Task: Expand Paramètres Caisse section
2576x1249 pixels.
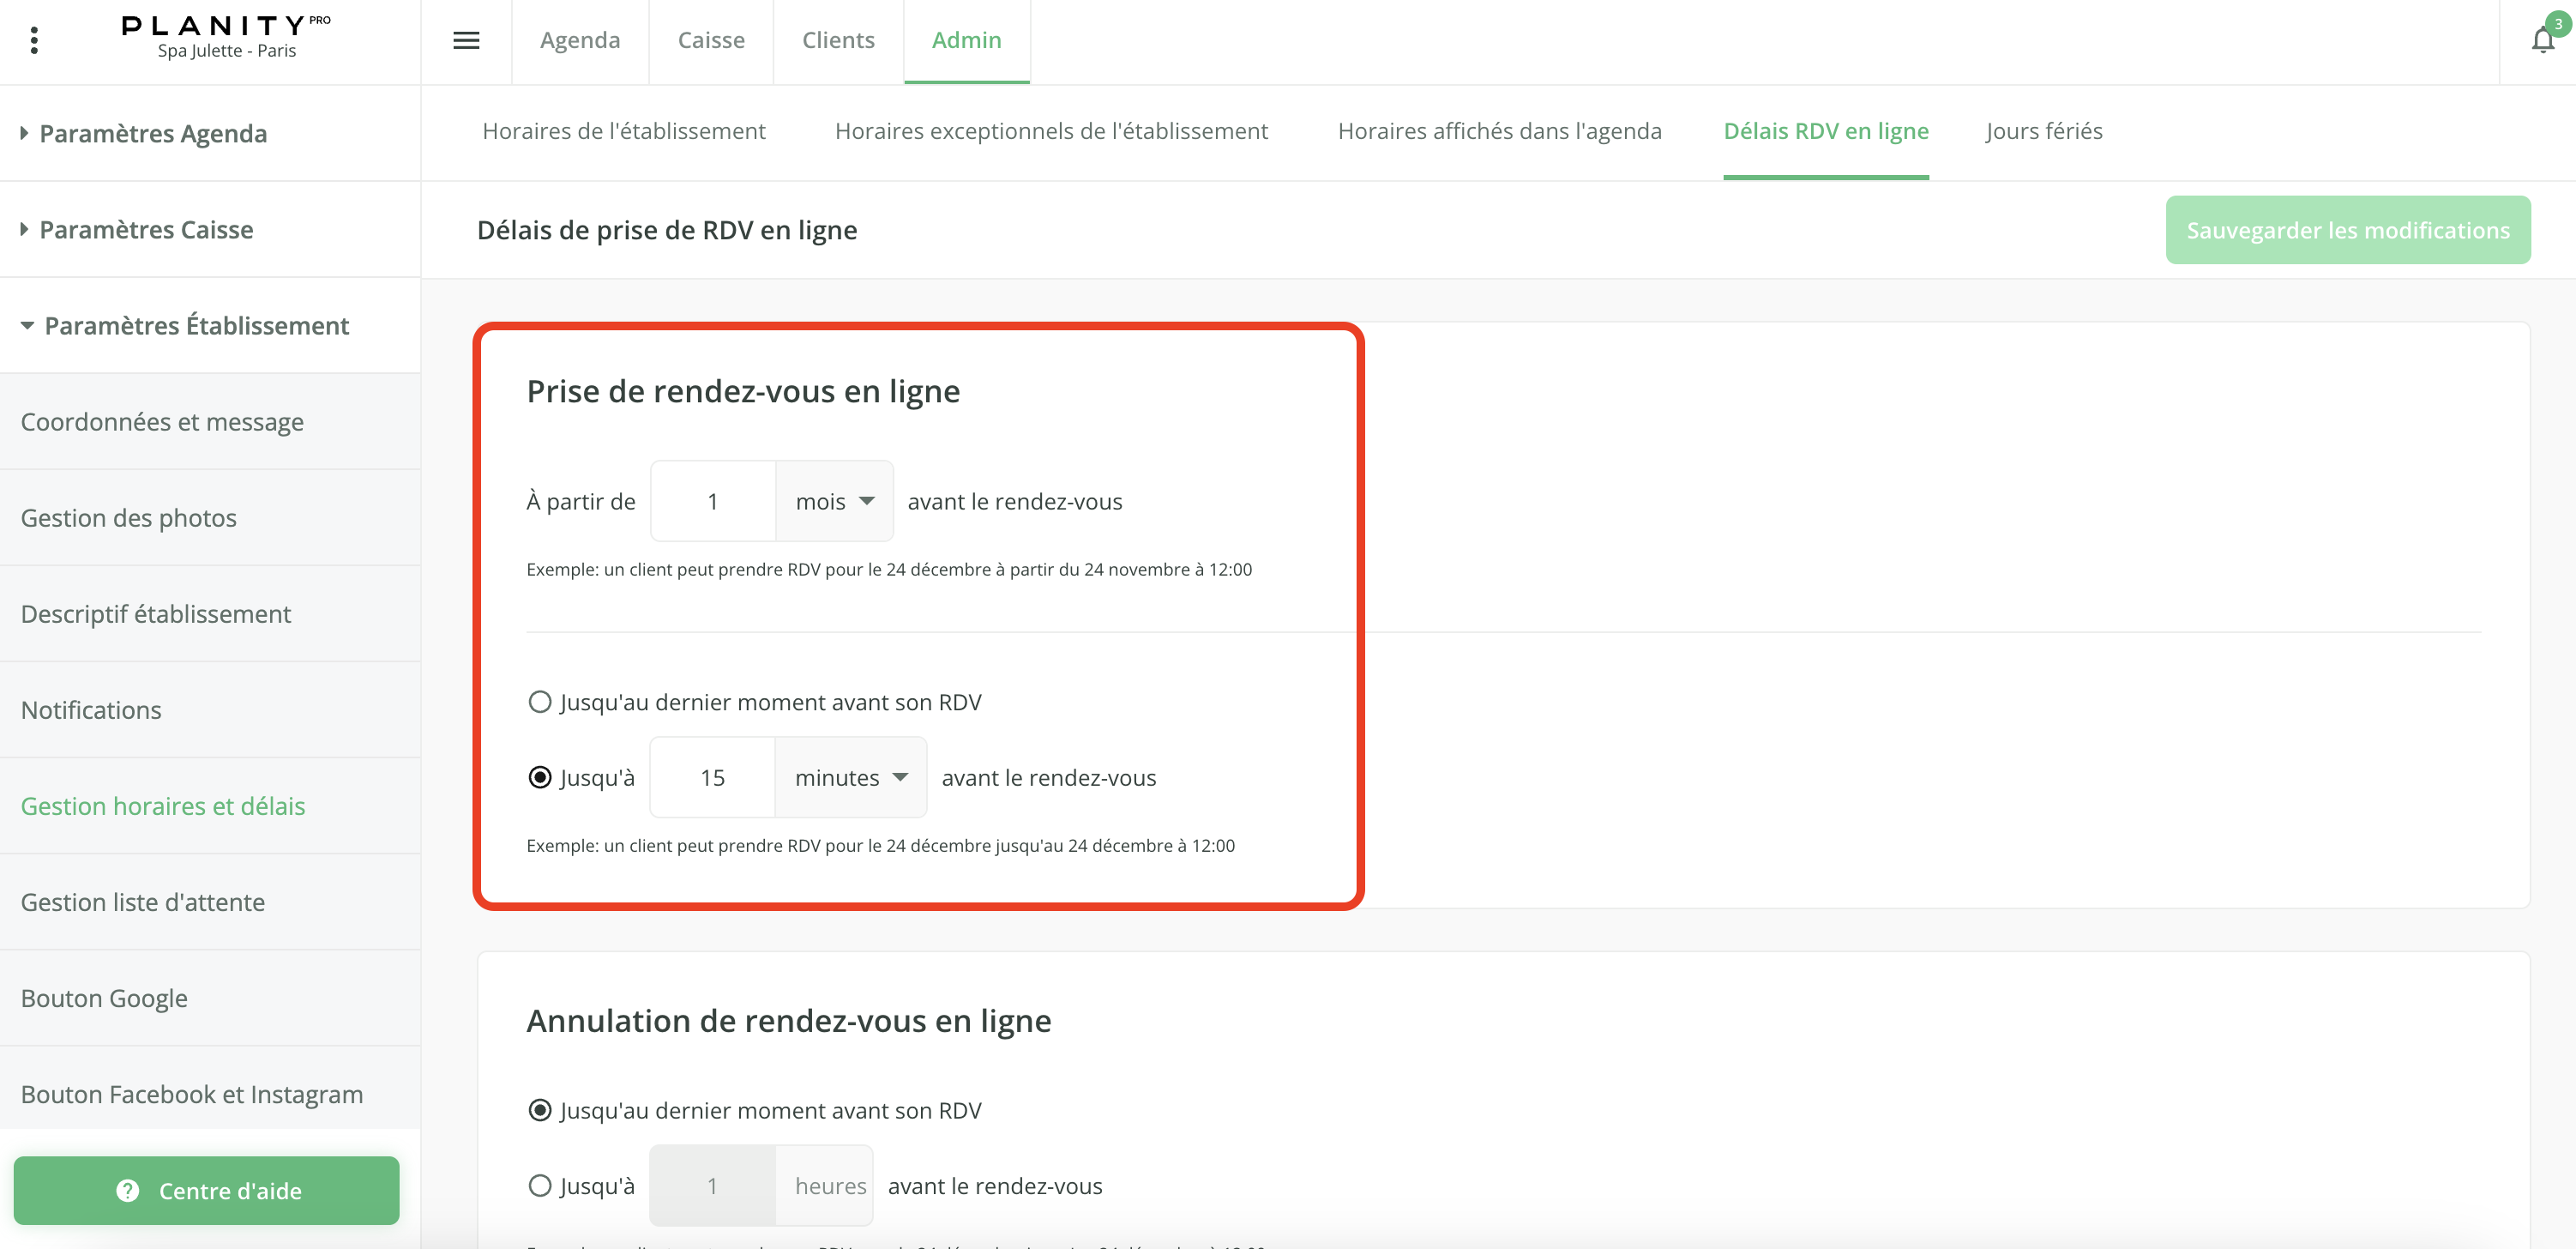Action: pos(146,229)
